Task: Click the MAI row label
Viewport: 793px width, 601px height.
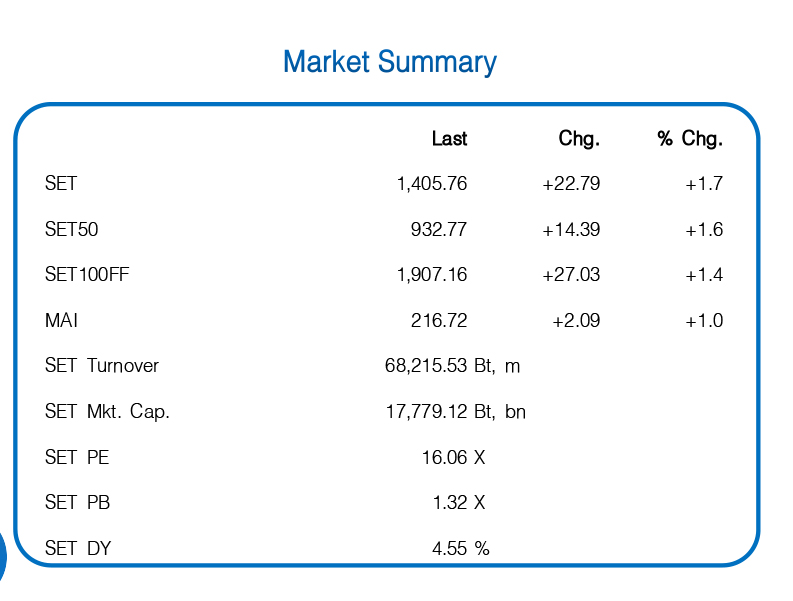Action: click(x=61, y=321)
